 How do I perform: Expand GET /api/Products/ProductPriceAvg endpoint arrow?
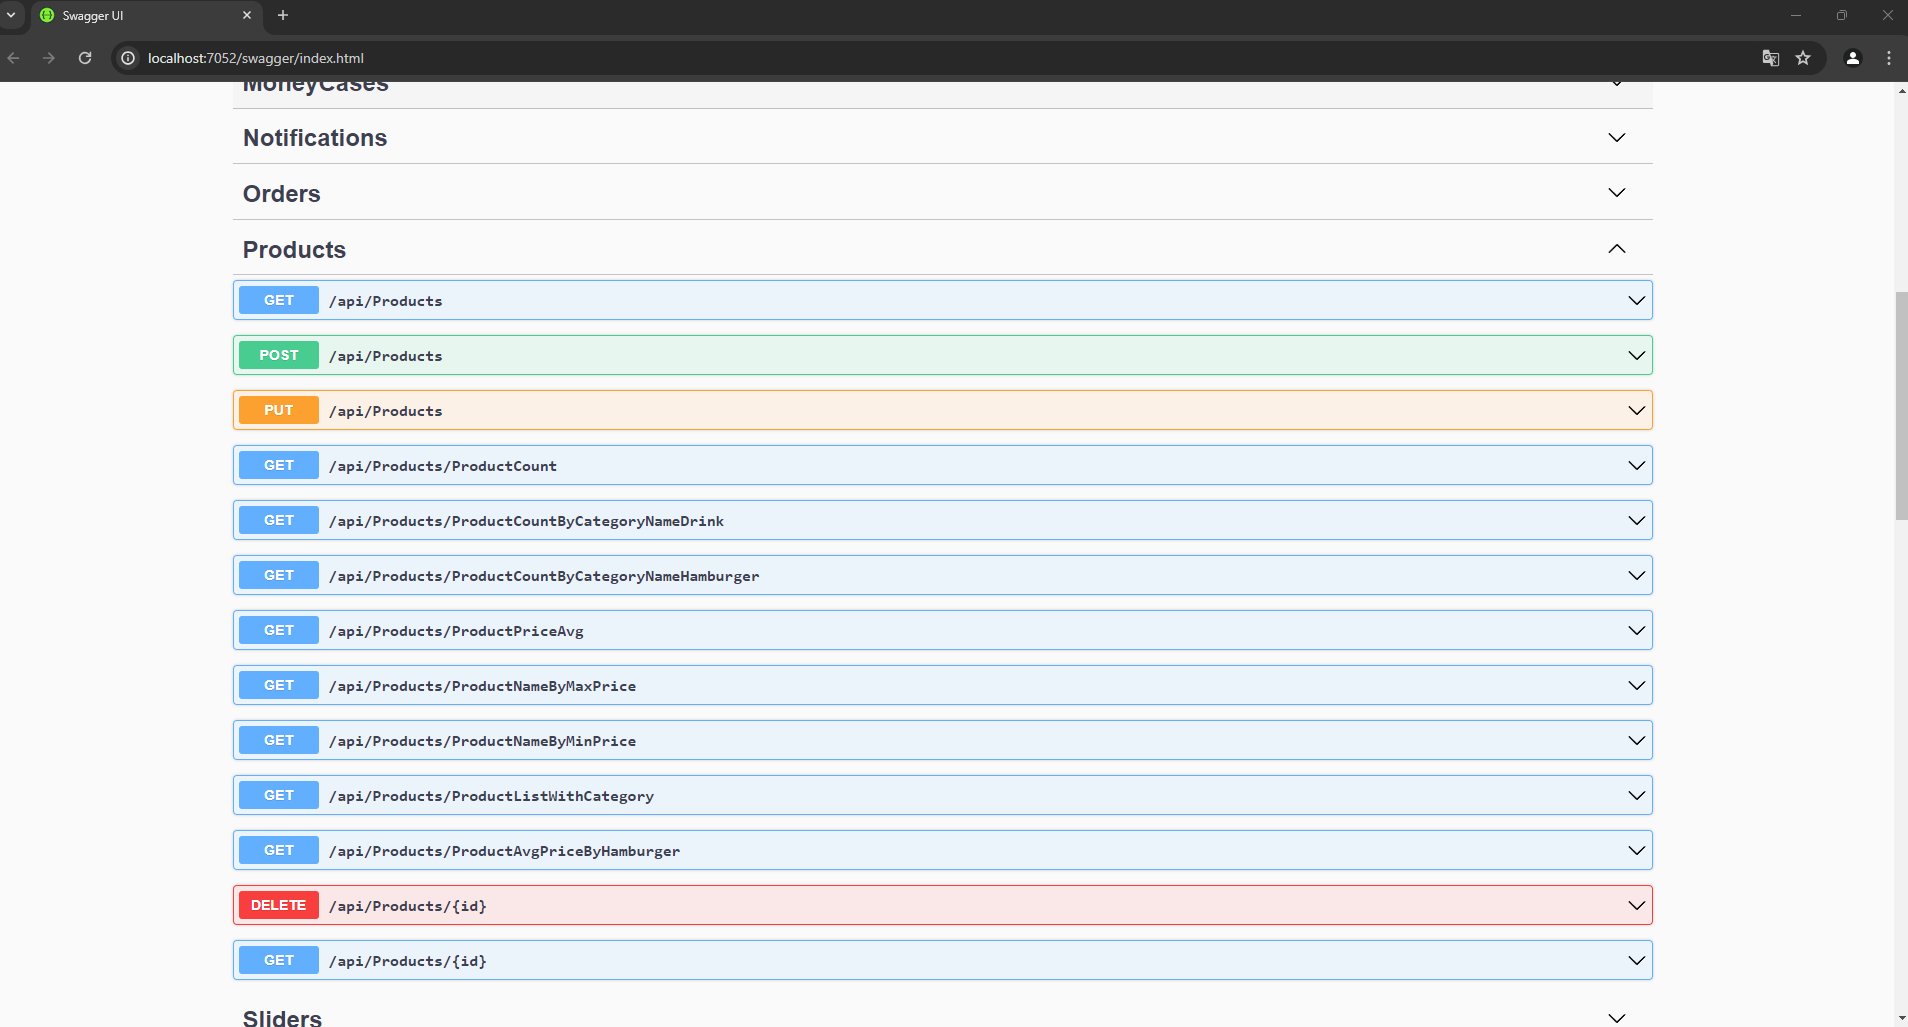coord(1636,631)
